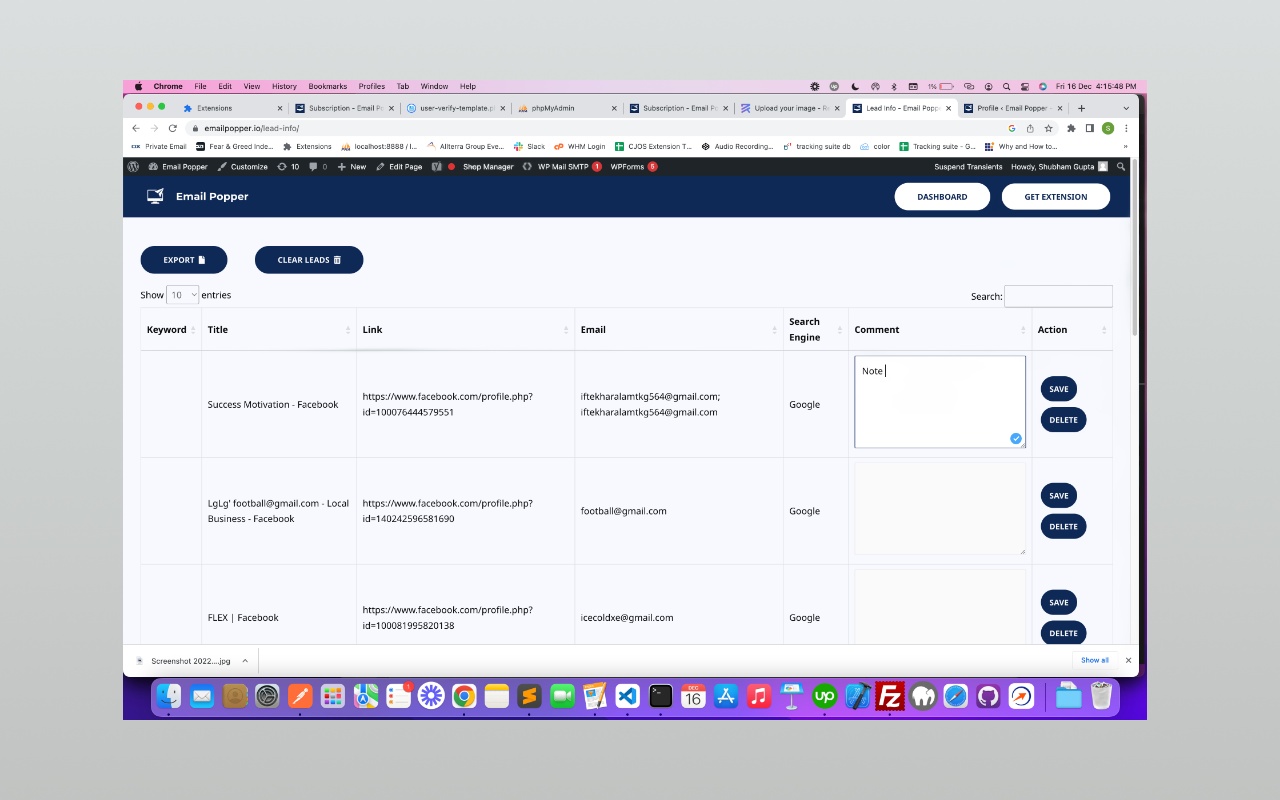This screenshot has height=800, width=1280.
Task: Click the Get Extension button
Action: [1056, 197]
